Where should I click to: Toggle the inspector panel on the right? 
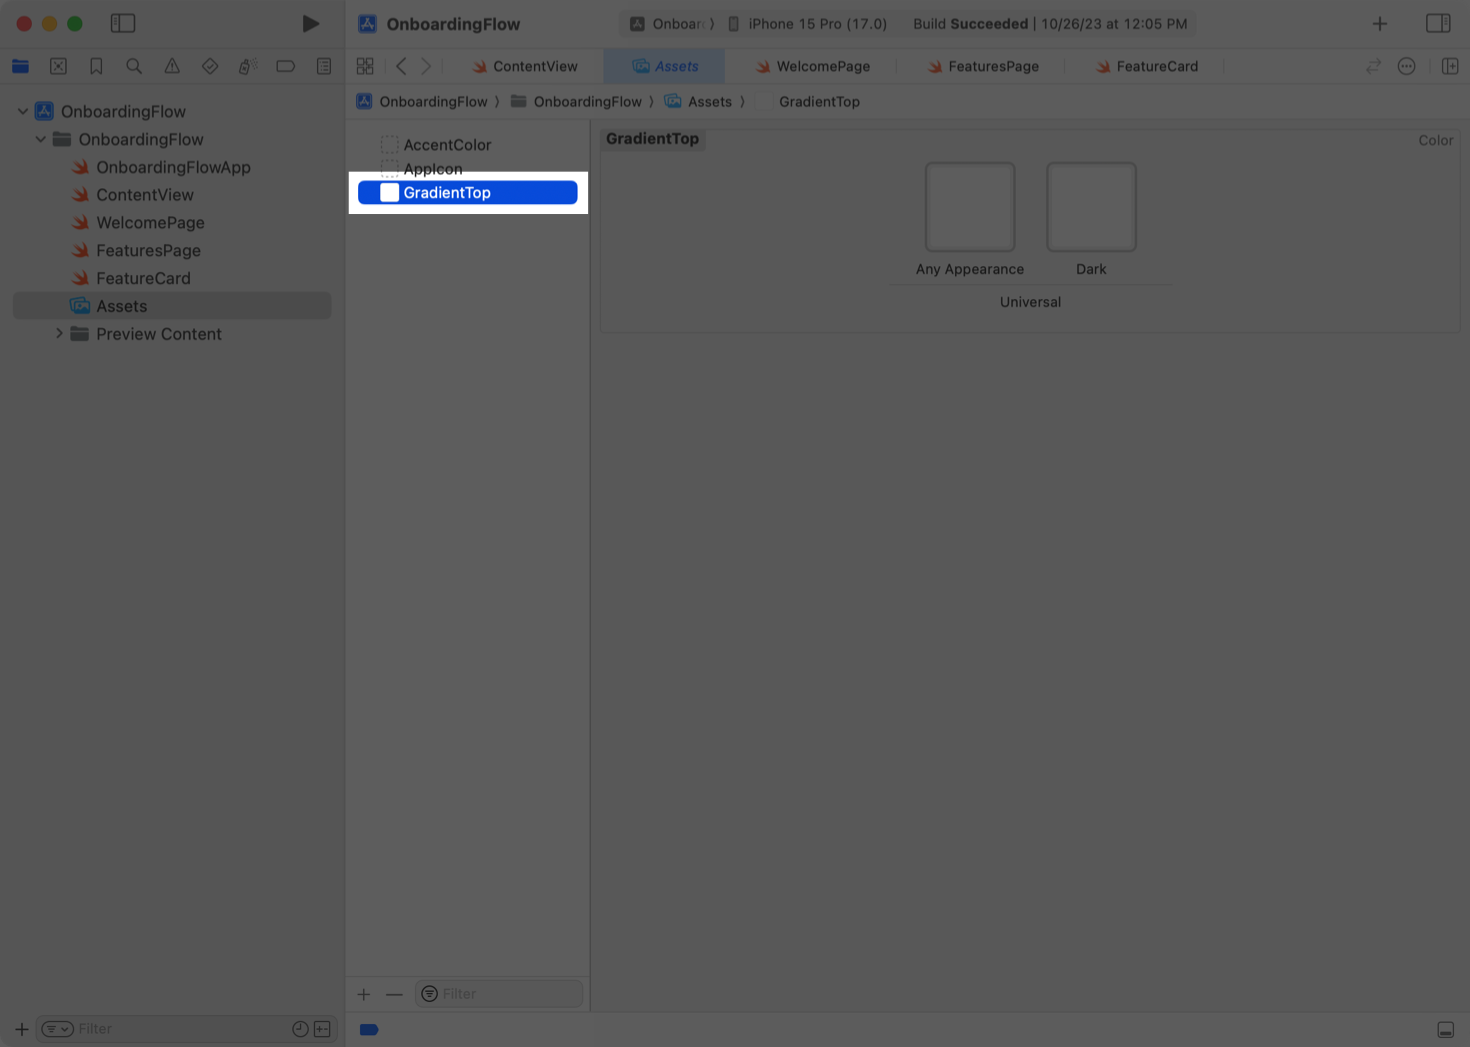(1438, 23)
